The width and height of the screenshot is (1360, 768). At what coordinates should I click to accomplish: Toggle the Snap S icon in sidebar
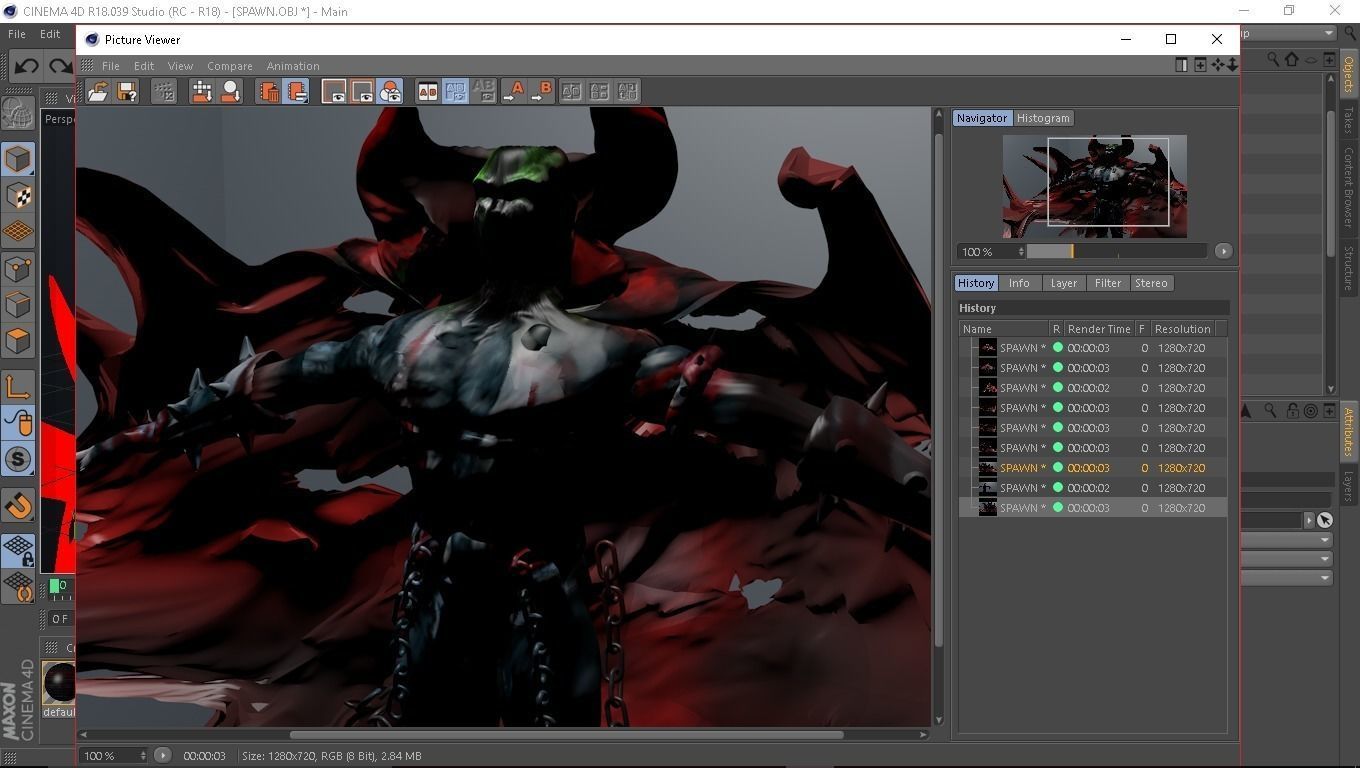pyautogui.click(x=17, y=459)
